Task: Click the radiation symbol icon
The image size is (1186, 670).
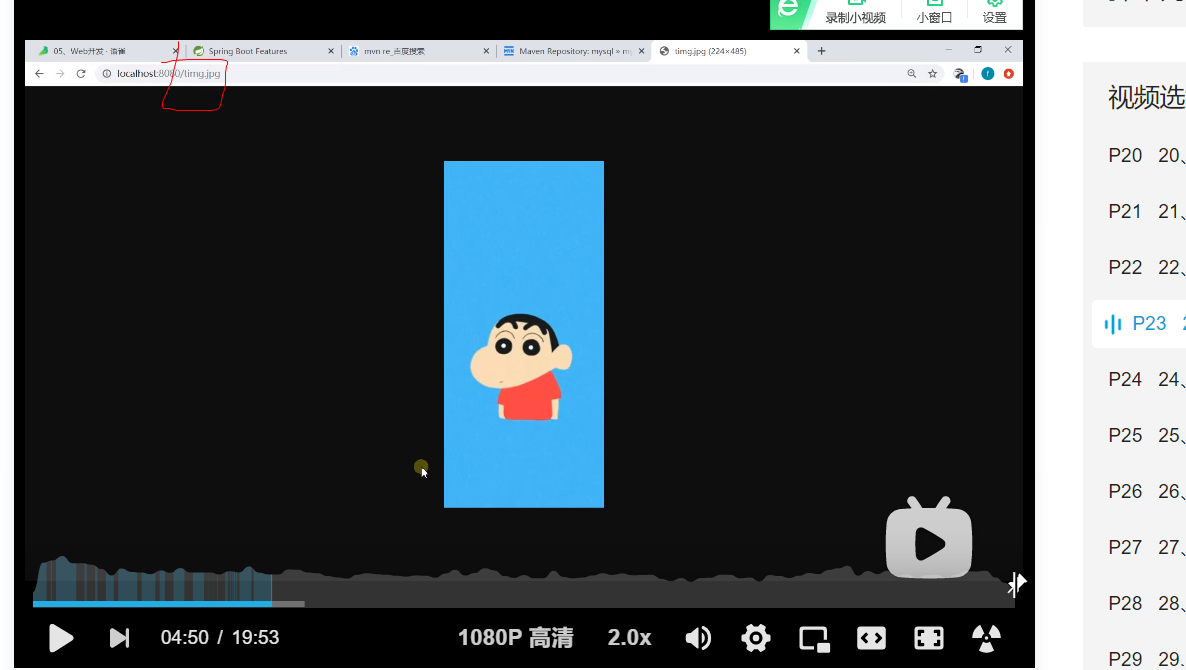Action: tap(986, 638)
